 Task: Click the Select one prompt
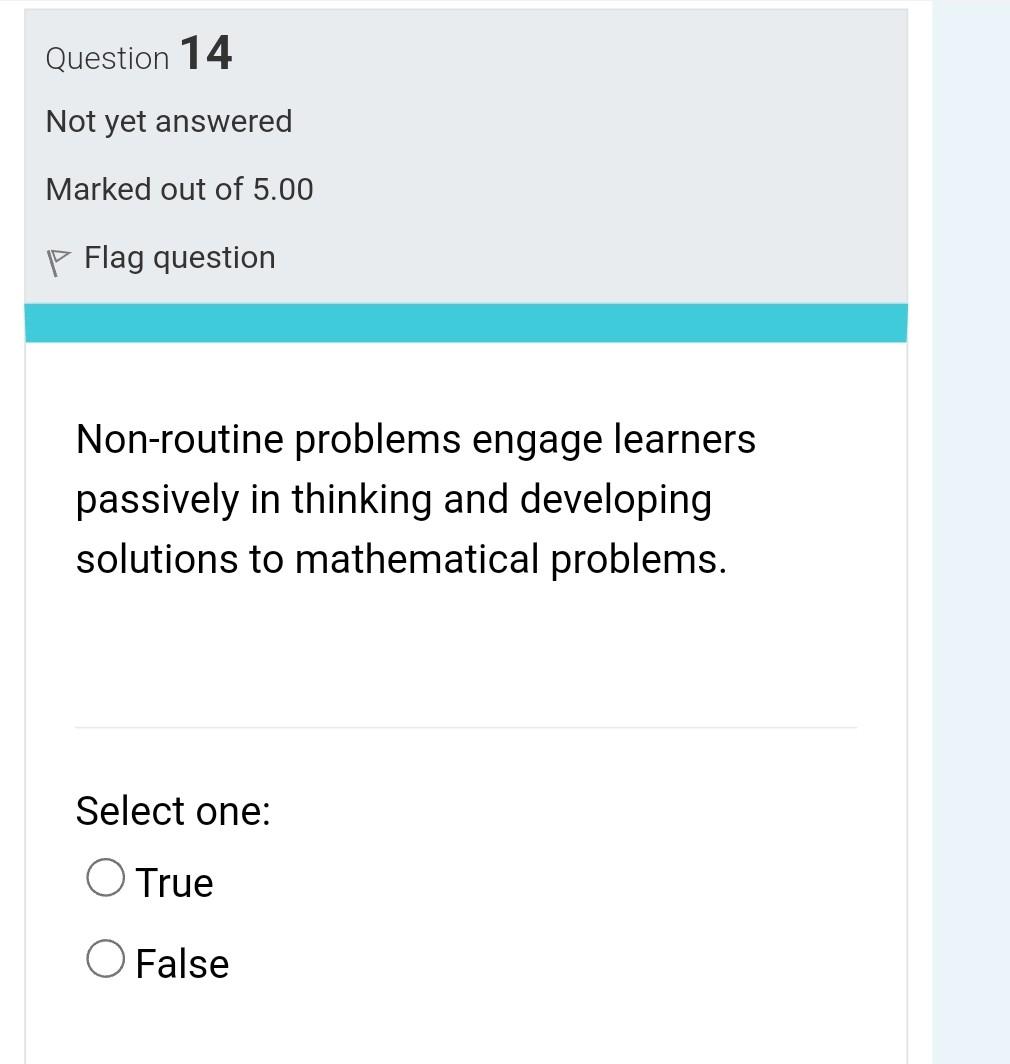point(172,810)
